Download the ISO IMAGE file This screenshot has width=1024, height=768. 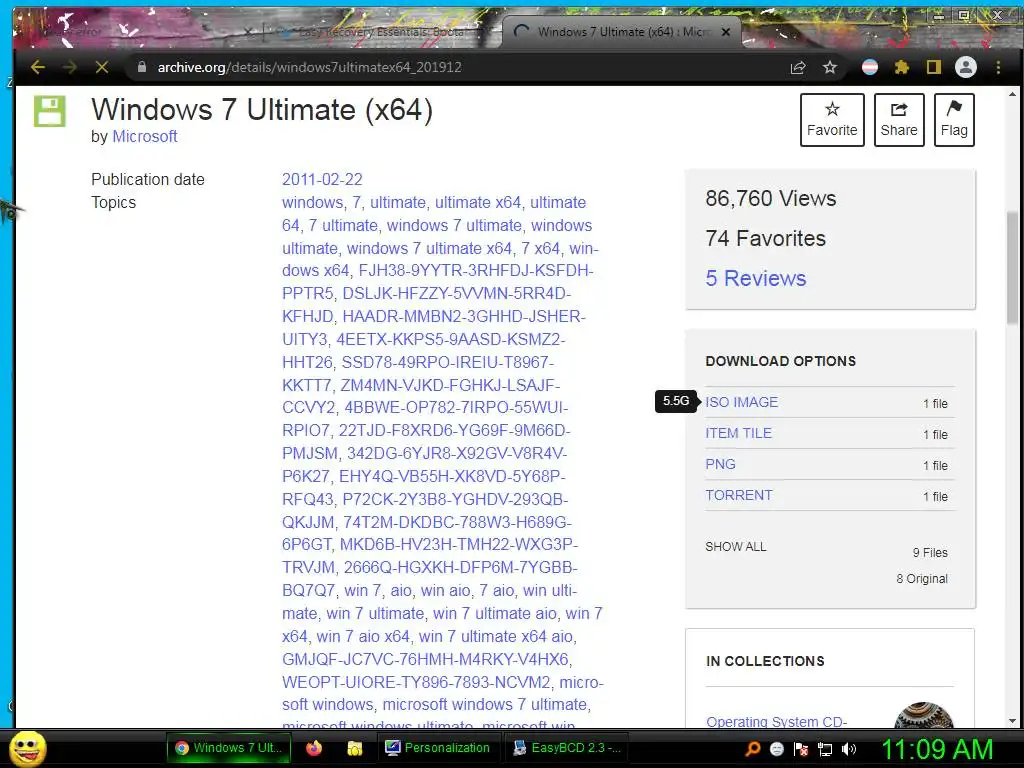(x=741, y=402)
